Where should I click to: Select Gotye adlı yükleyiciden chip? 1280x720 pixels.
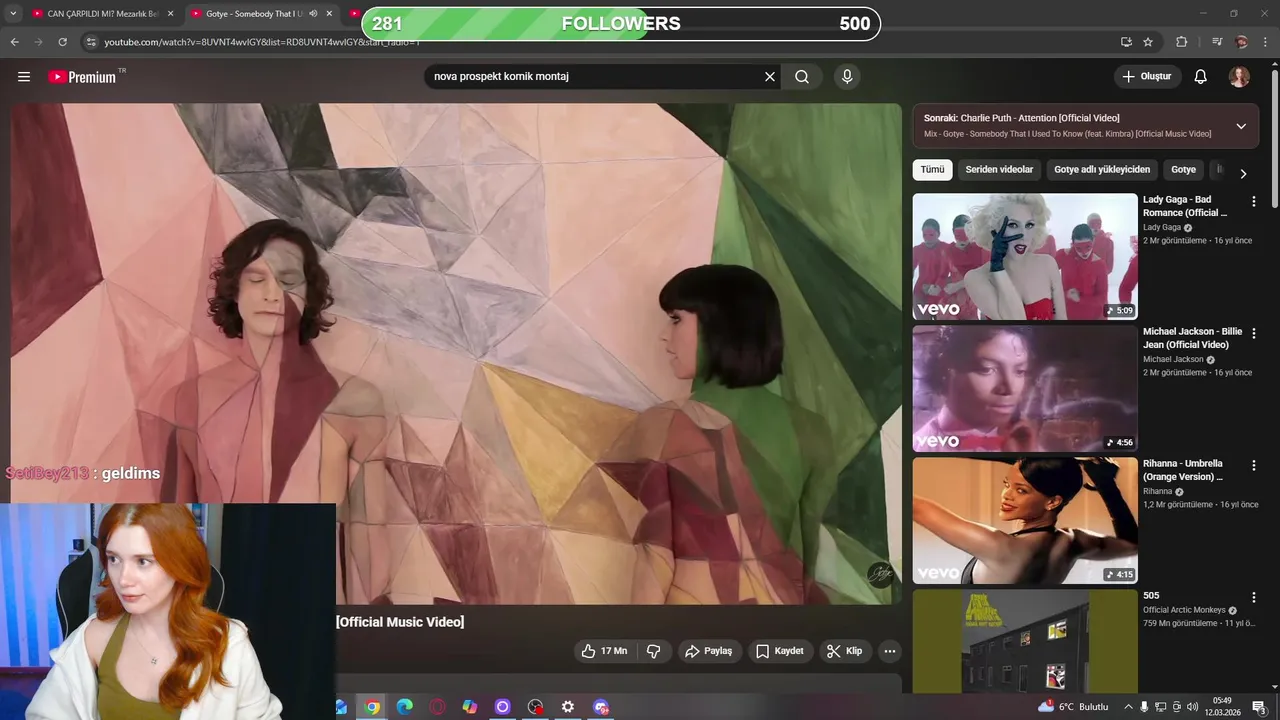click(x=1102, y=170)
